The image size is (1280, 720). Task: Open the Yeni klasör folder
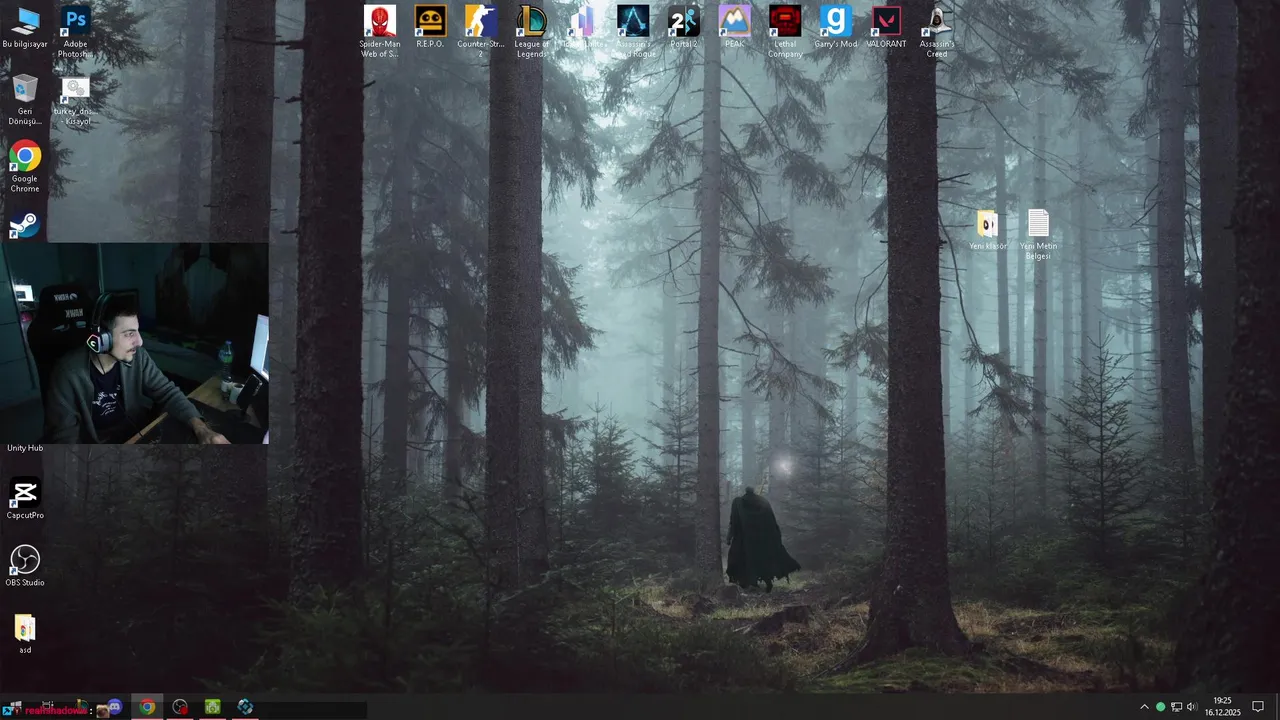point(987,229)
